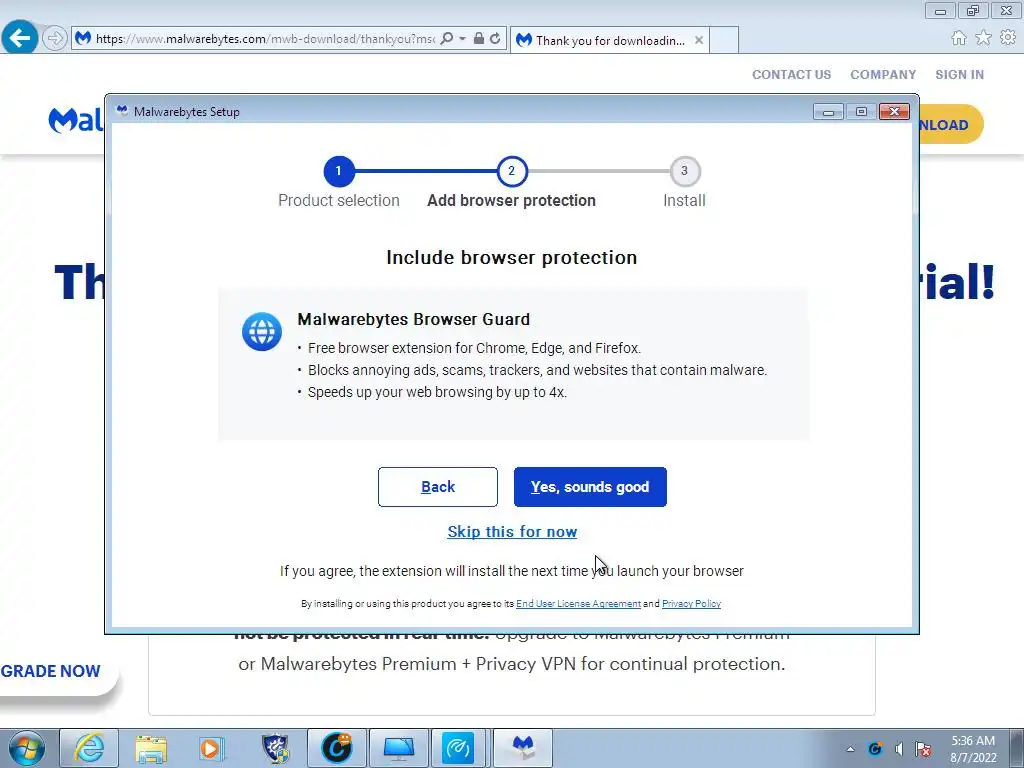Open the volume speaker tray icon
The height and width of the screenshot is (768, 1024).
pos(899,749)
